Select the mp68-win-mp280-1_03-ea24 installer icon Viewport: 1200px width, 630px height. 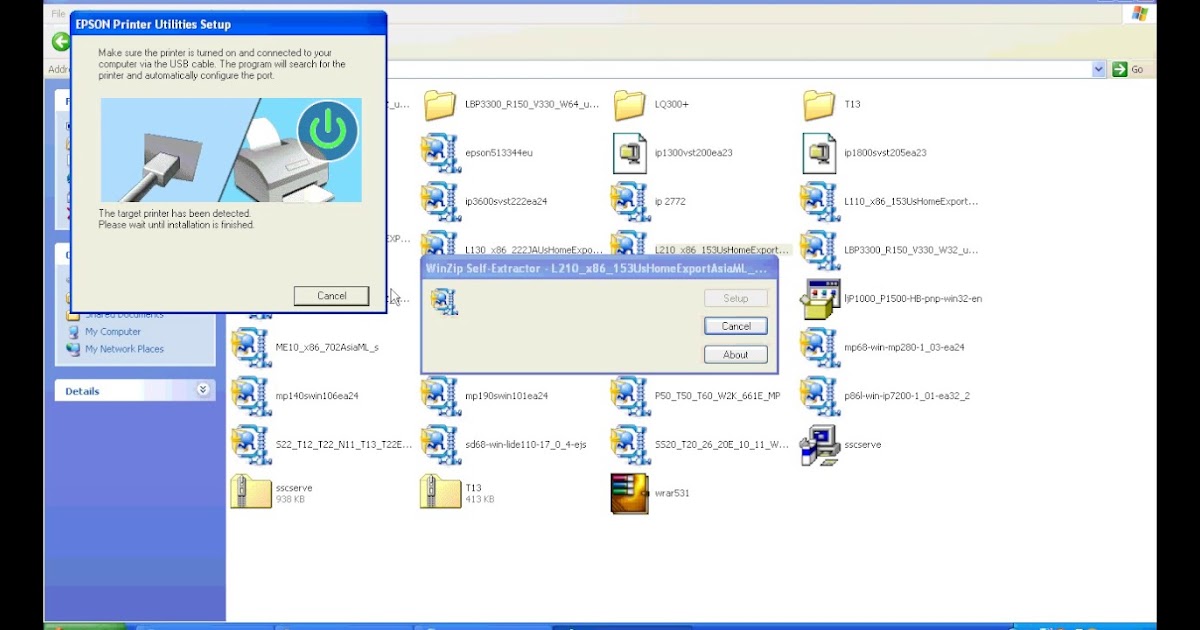(x=819, y=347)
